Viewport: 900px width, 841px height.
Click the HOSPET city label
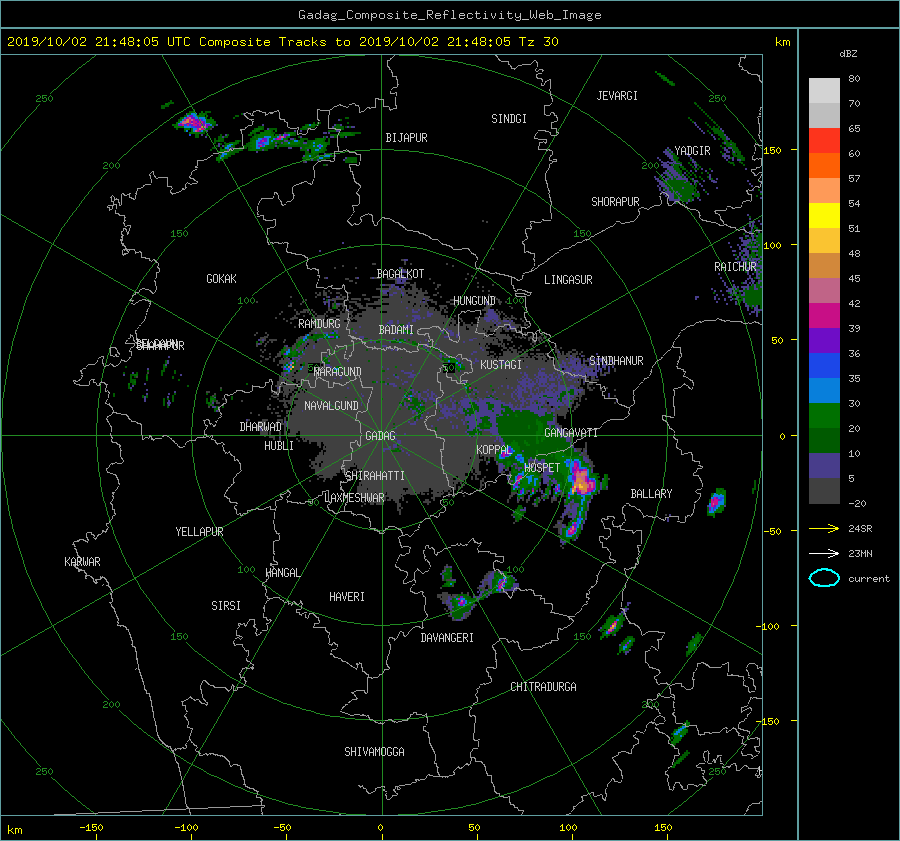(x=542, y=468)
